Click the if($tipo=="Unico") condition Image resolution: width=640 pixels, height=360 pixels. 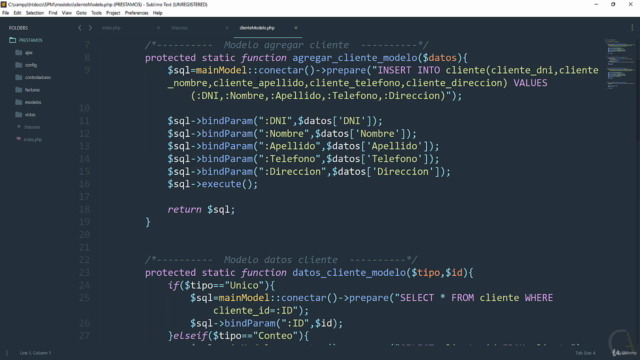click(221, 285)
